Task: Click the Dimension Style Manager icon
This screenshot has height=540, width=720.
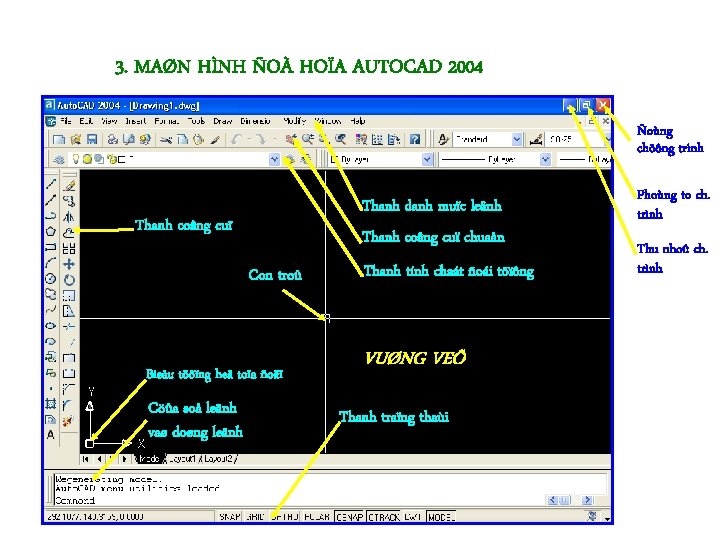Action: (x=536, y=139)
